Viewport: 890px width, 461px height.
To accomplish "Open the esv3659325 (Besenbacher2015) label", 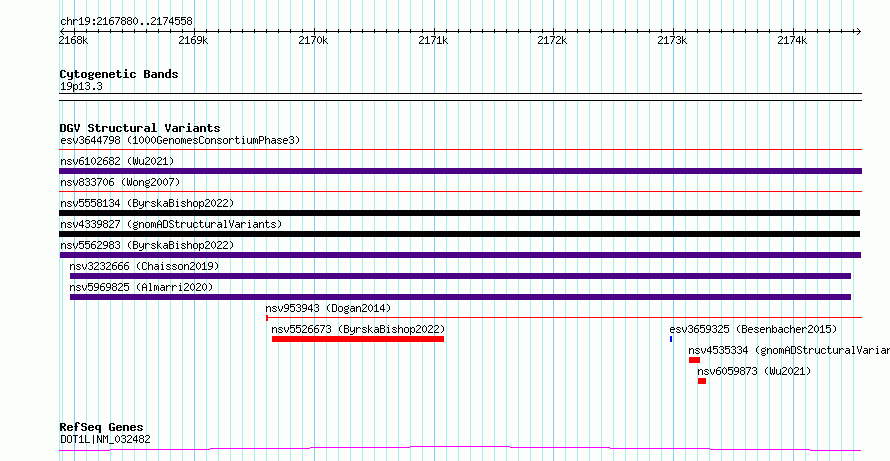I will pyautogui.click(x=753, y=329).
